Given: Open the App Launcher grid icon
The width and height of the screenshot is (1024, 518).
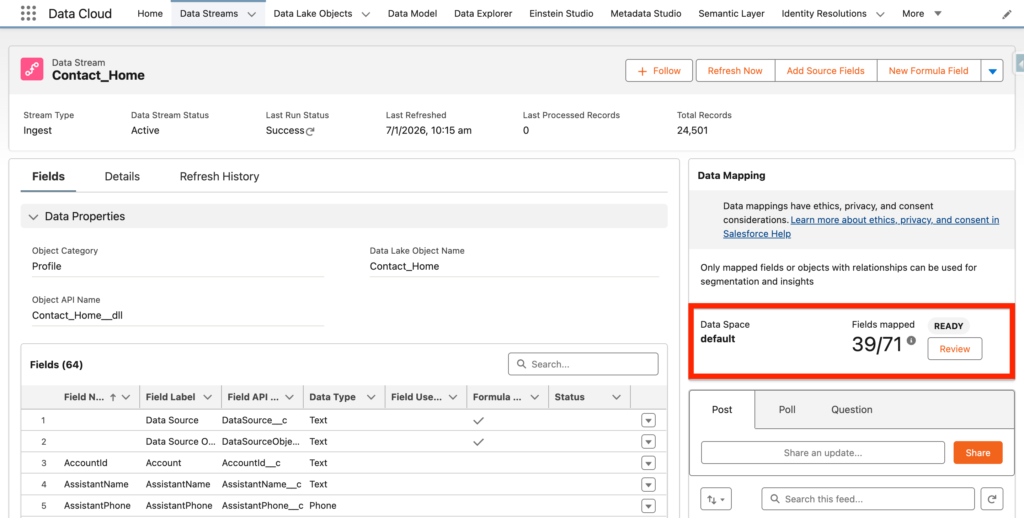Looking at the screenshot, I should point(28,14).
